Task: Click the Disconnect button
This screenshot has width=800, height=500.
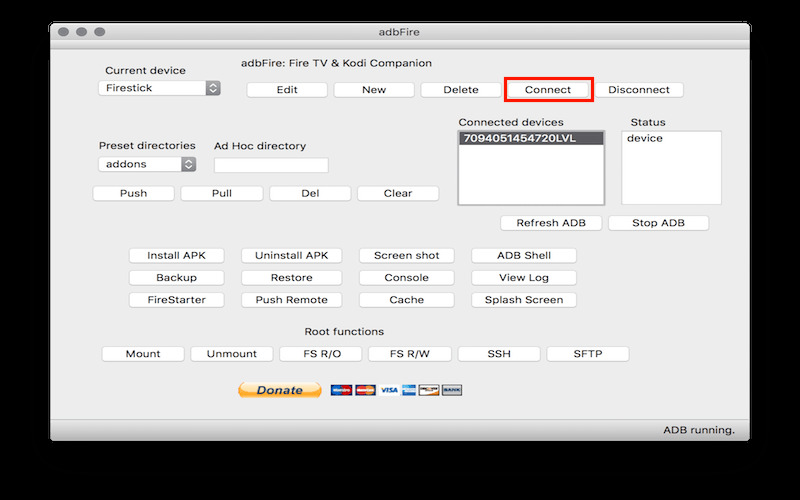Action: tap(639, 90)
